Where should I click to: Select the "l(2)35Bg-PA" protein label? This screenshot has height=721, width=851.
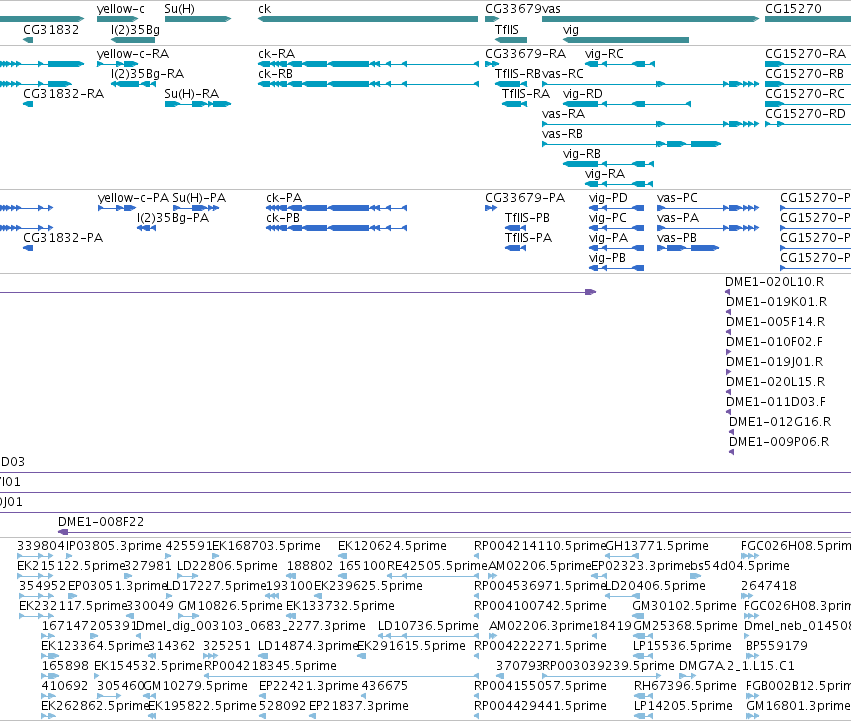pos(173,218)
